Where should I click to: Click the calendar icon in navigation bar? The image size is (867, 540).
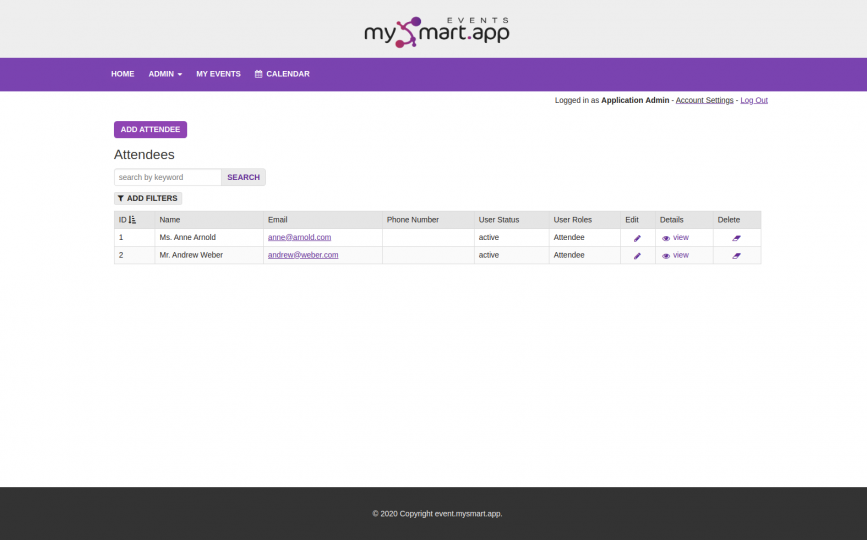coord(258,74)
